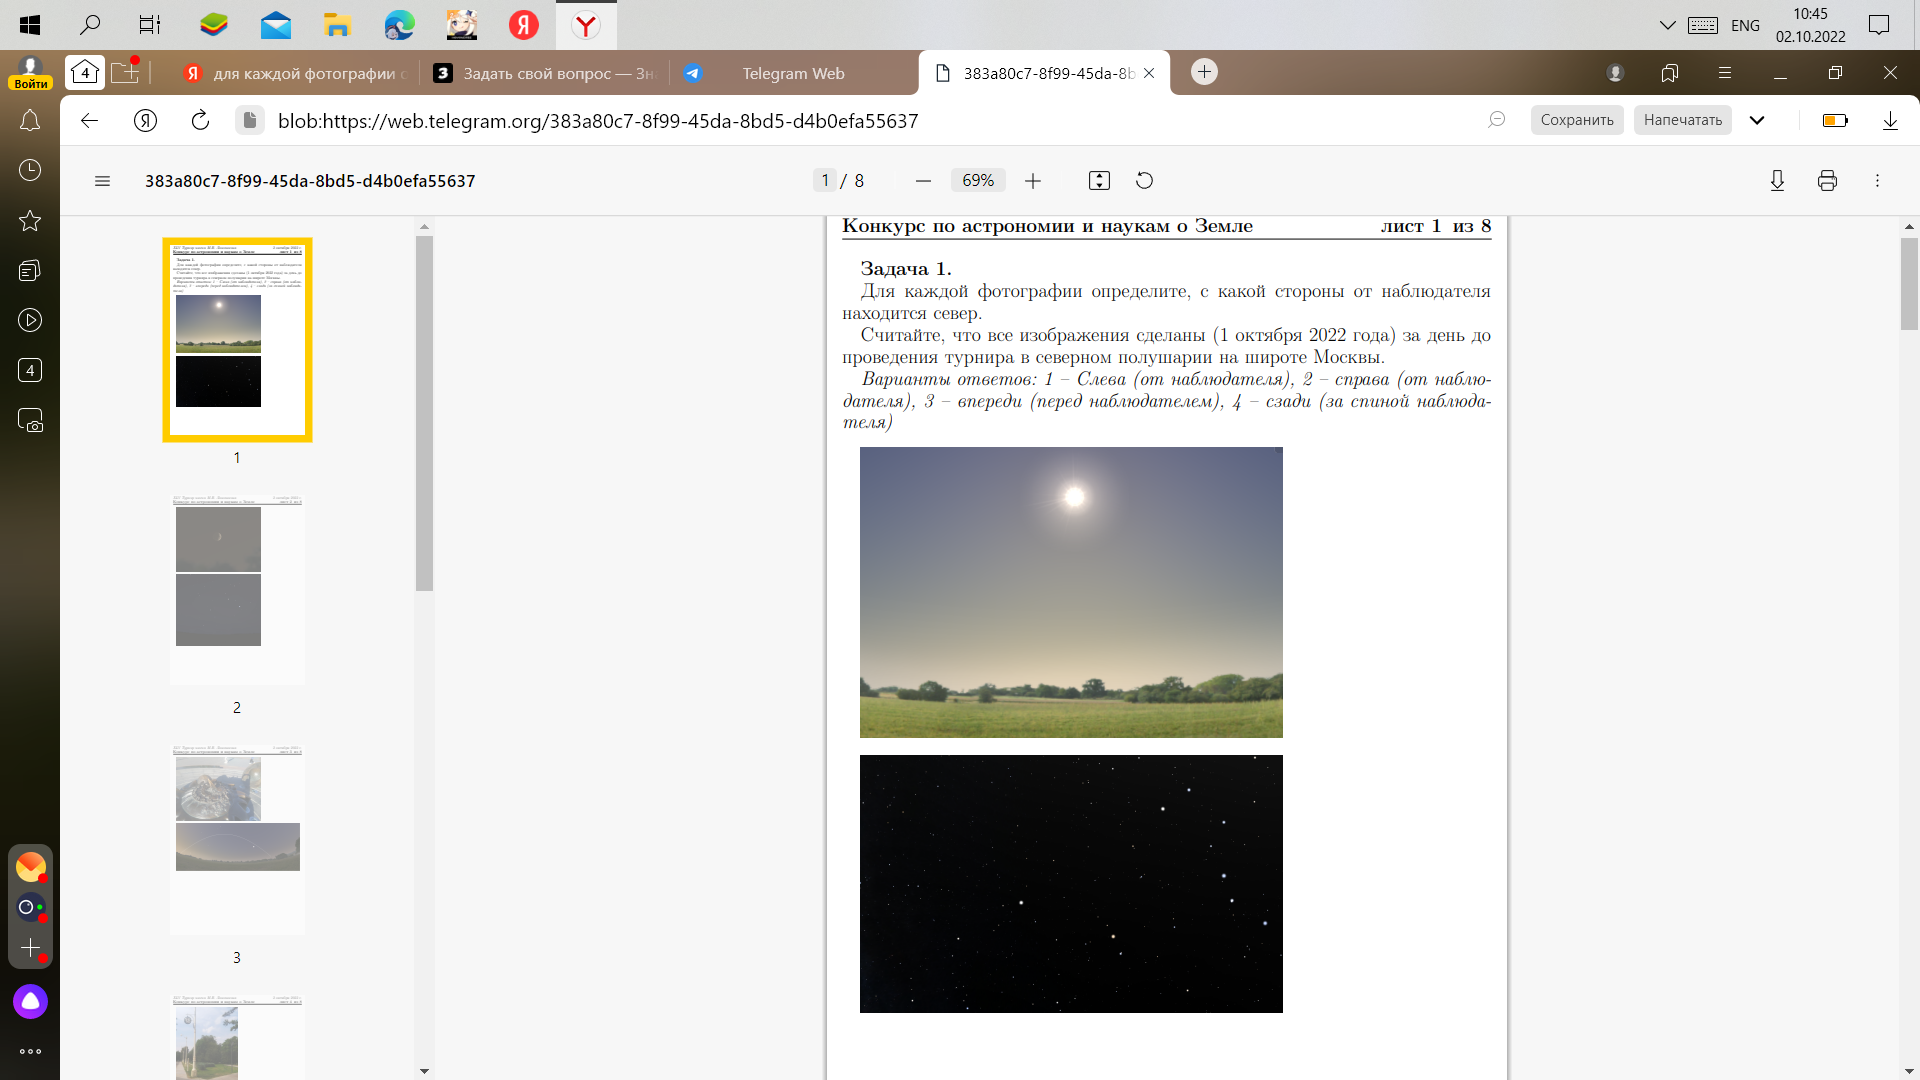The image size is (1920, 1080).
Task: Open the bookmarks star in the sidebar
Action: pyautogui.click(x=30, y=221)
